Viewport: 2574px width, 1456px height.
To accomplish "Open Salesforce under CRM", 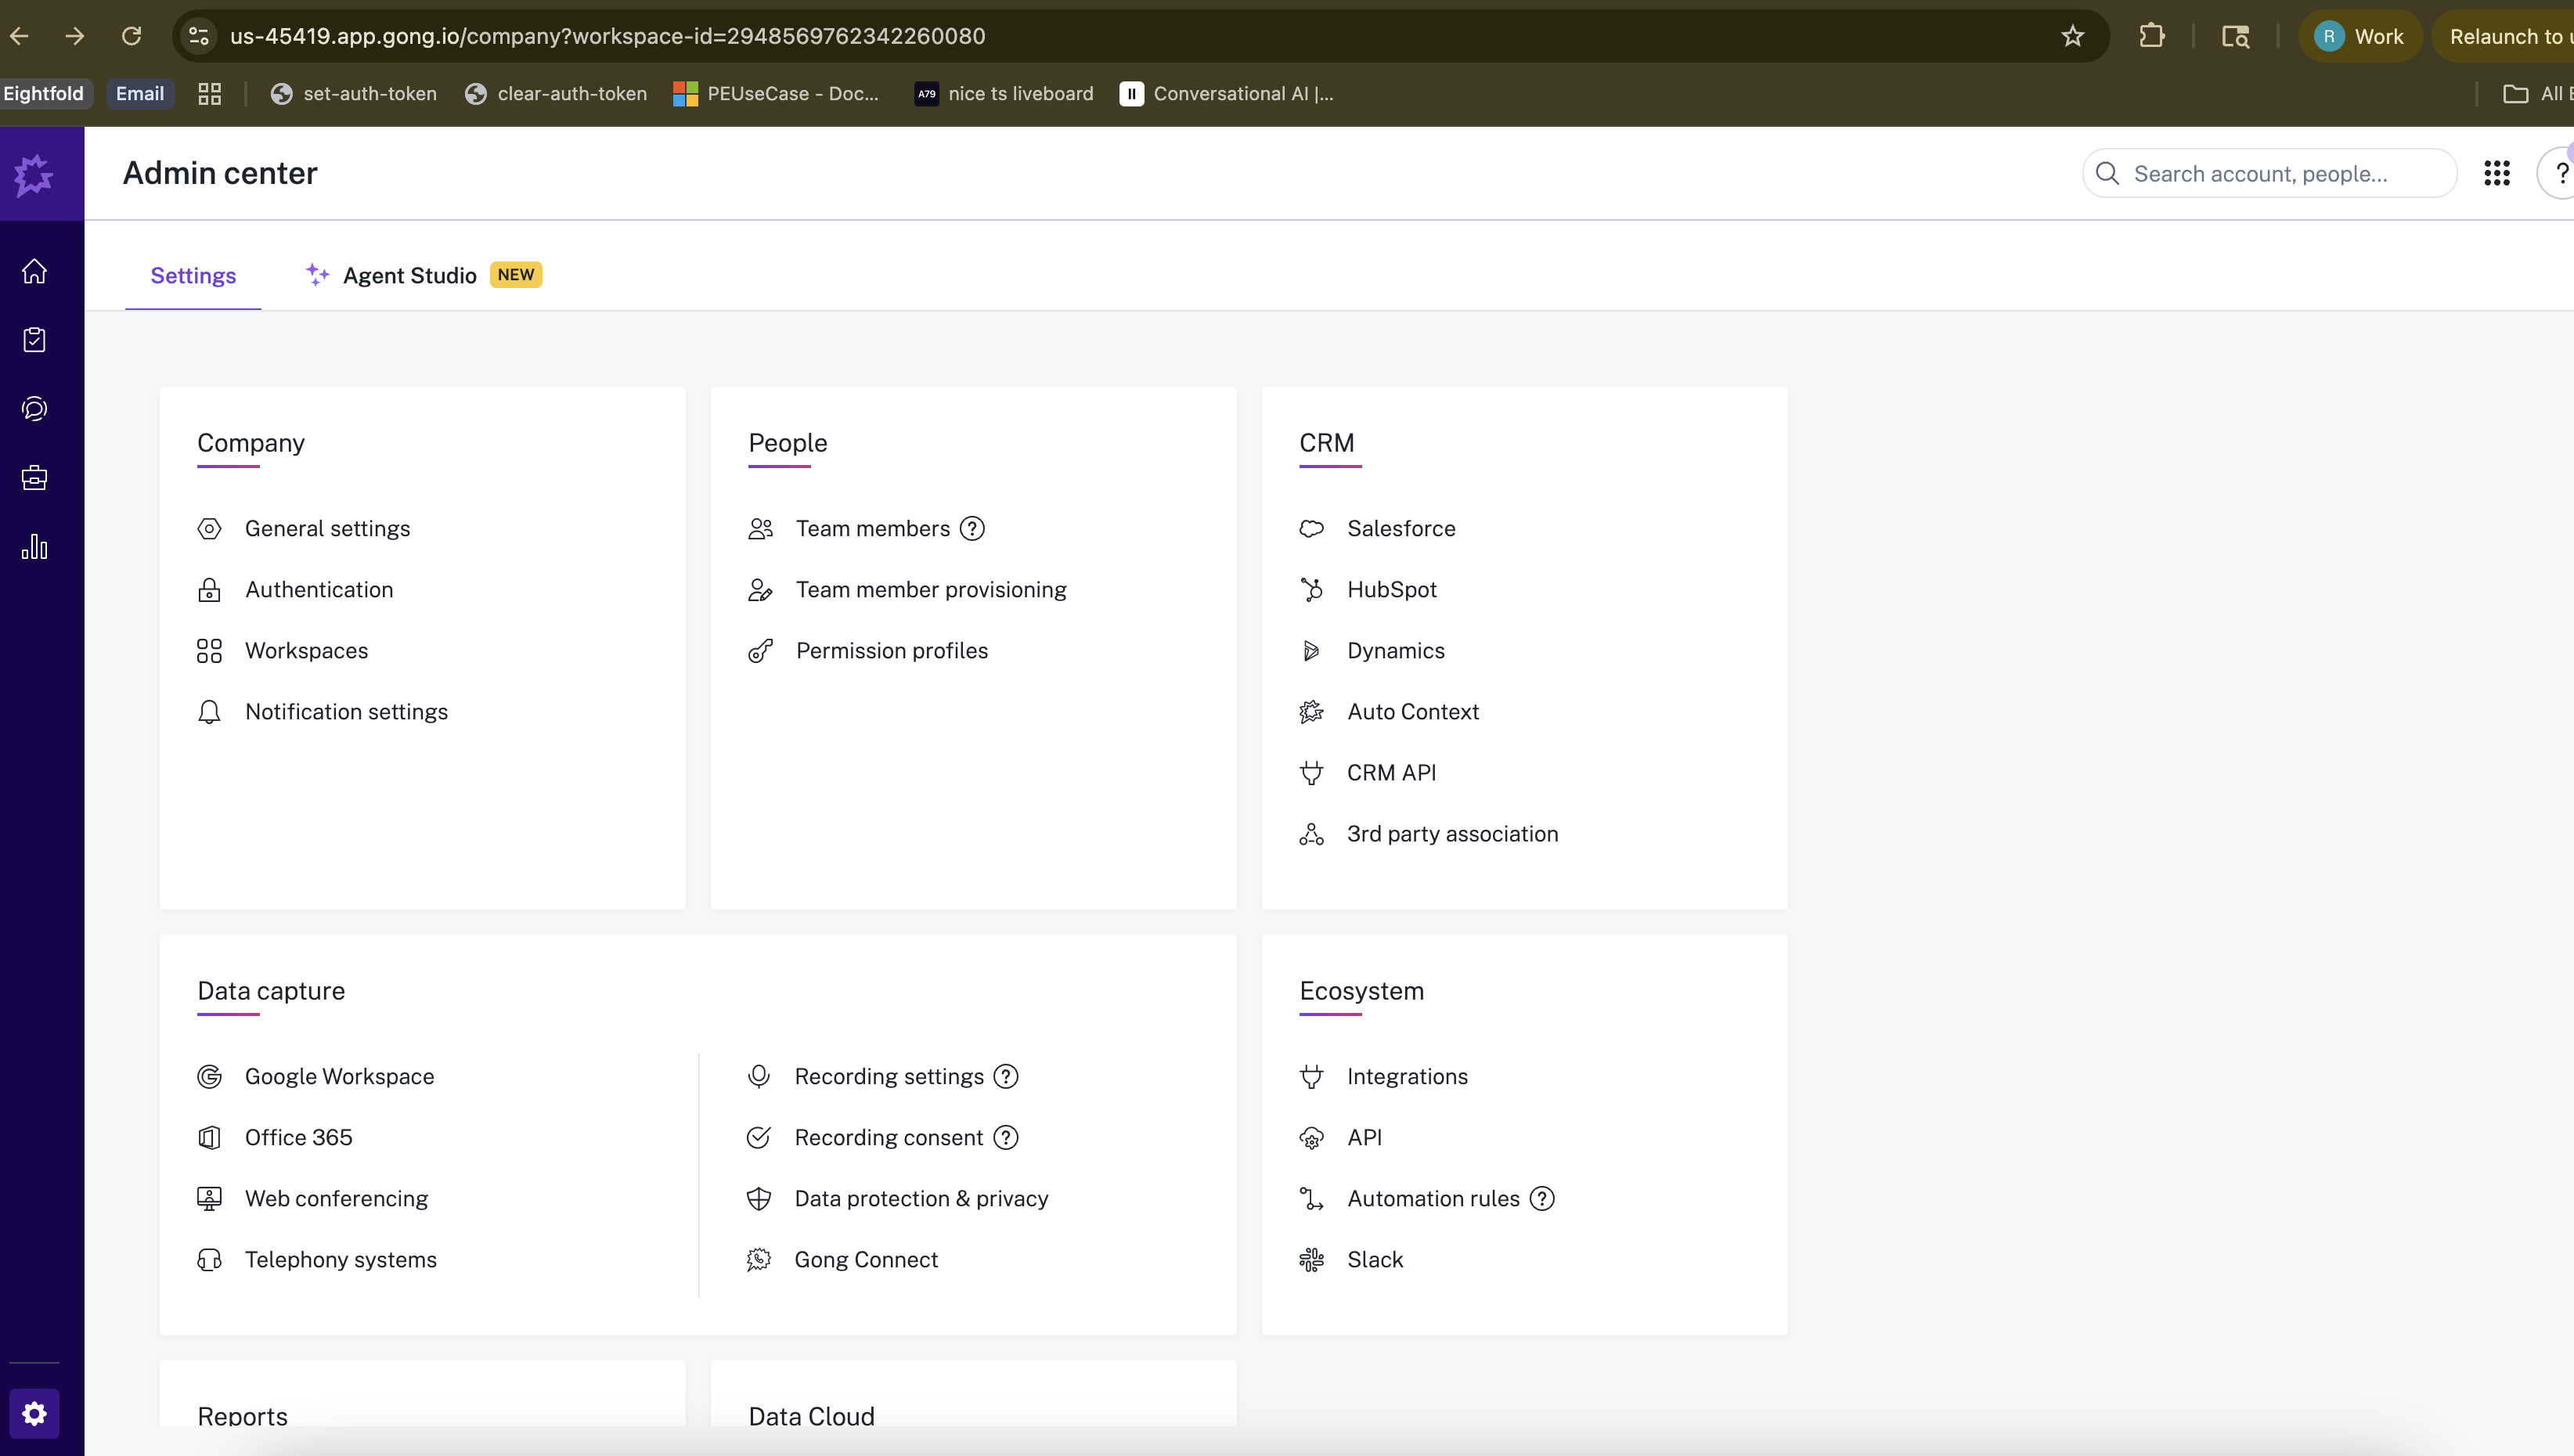I will pos(1401,528).
